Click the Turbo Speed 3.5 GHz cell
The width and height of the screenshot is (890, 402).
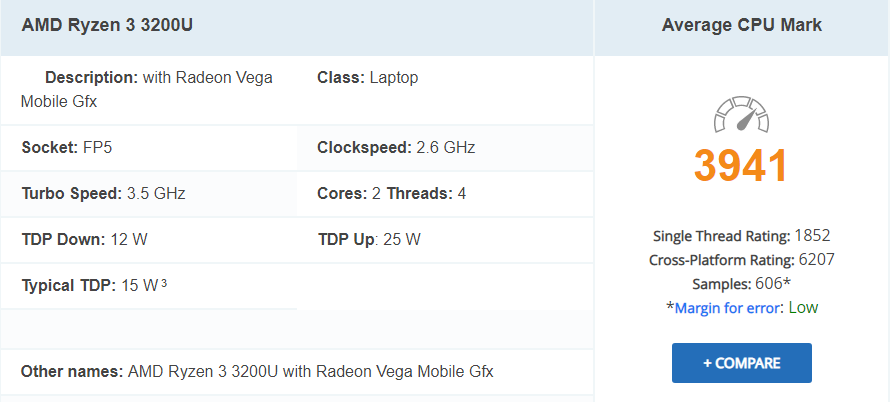149,194
